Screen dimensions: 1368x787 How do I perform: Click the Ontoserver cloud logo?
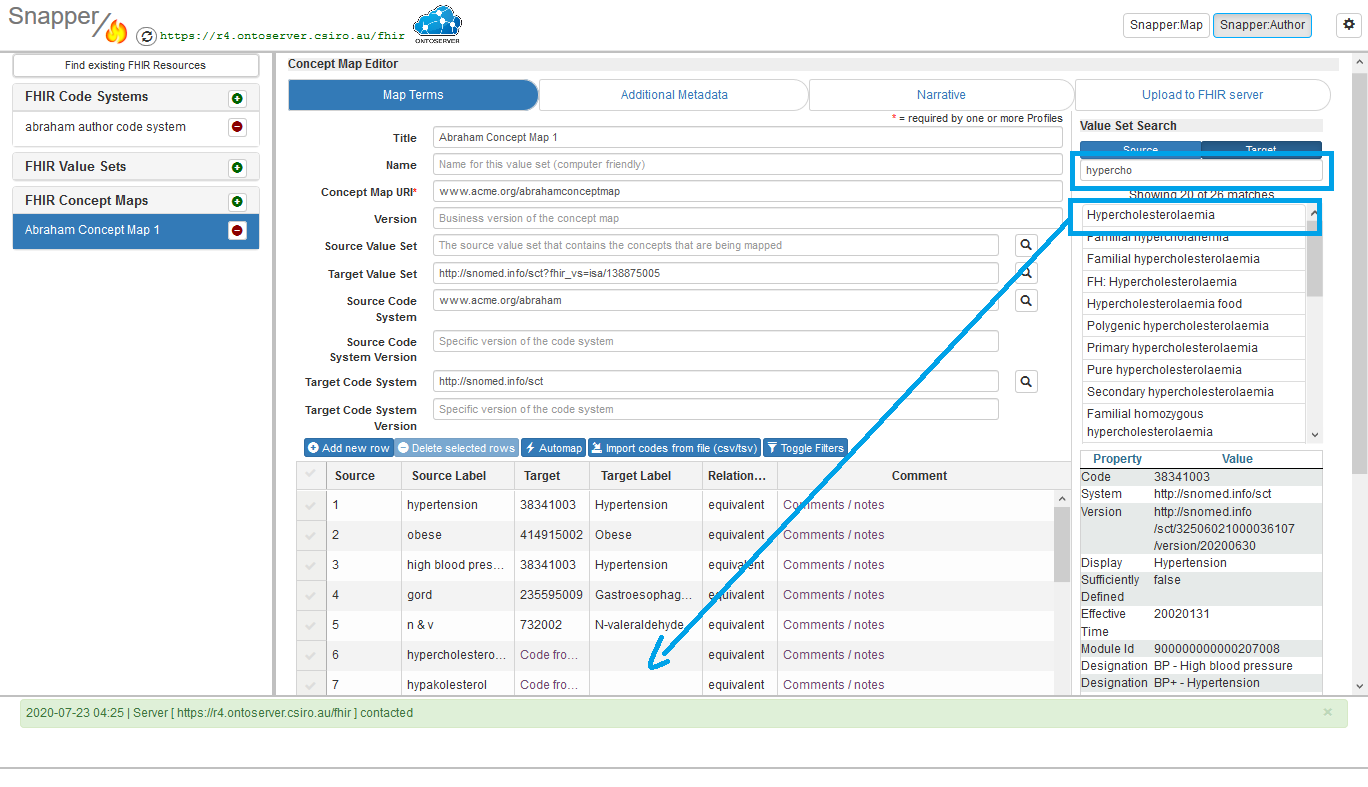[x=437, y=26]
